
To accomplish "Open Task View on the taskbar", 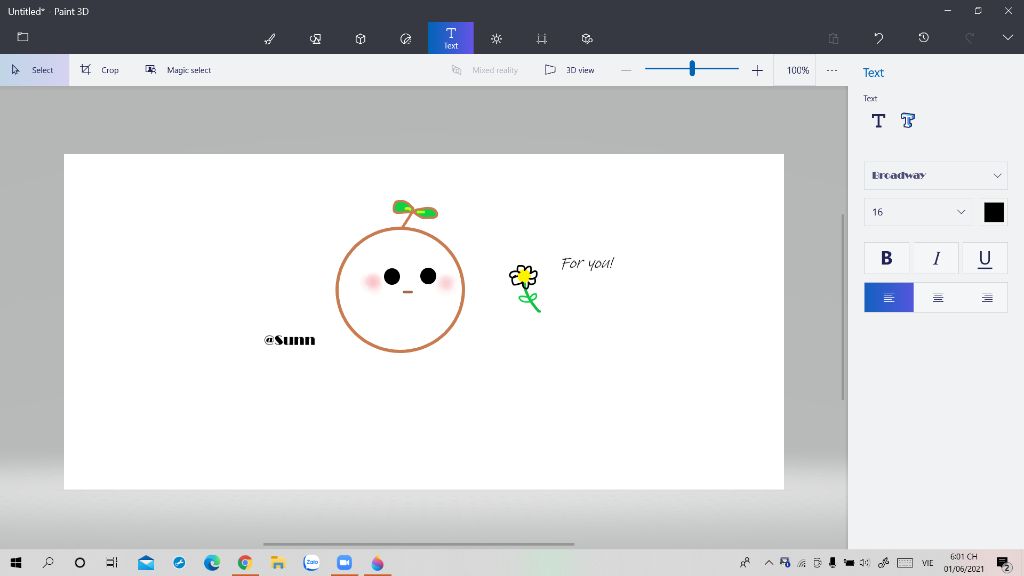I will [112, 562].
